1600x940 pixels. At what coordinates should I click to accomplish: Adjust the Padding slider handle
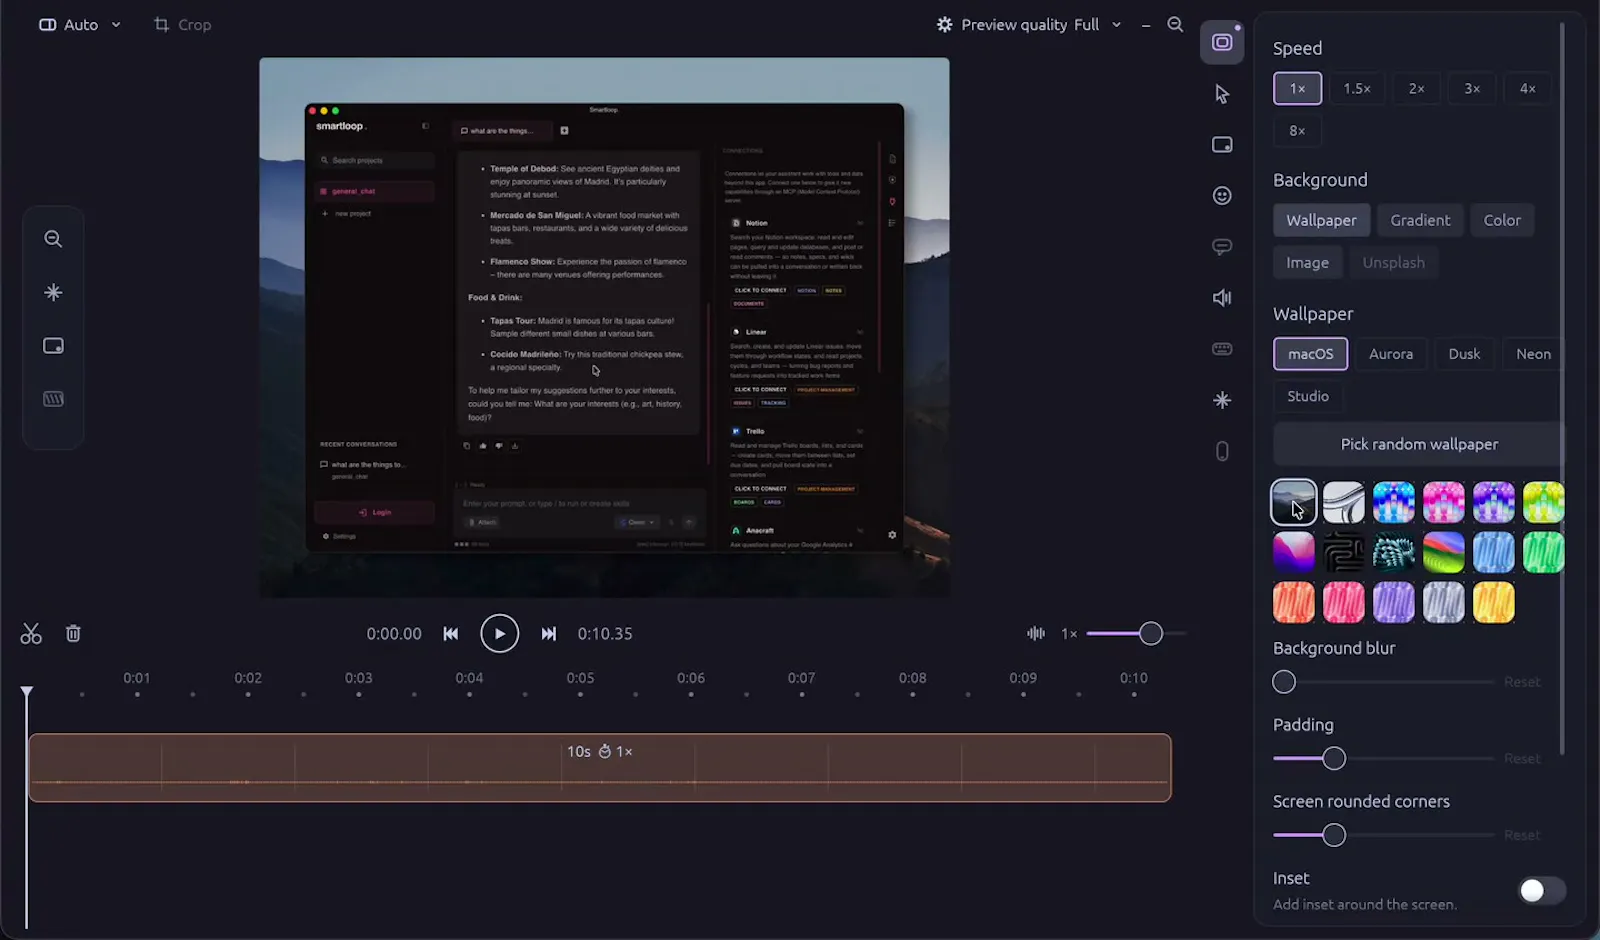[x=1334, y=760]
